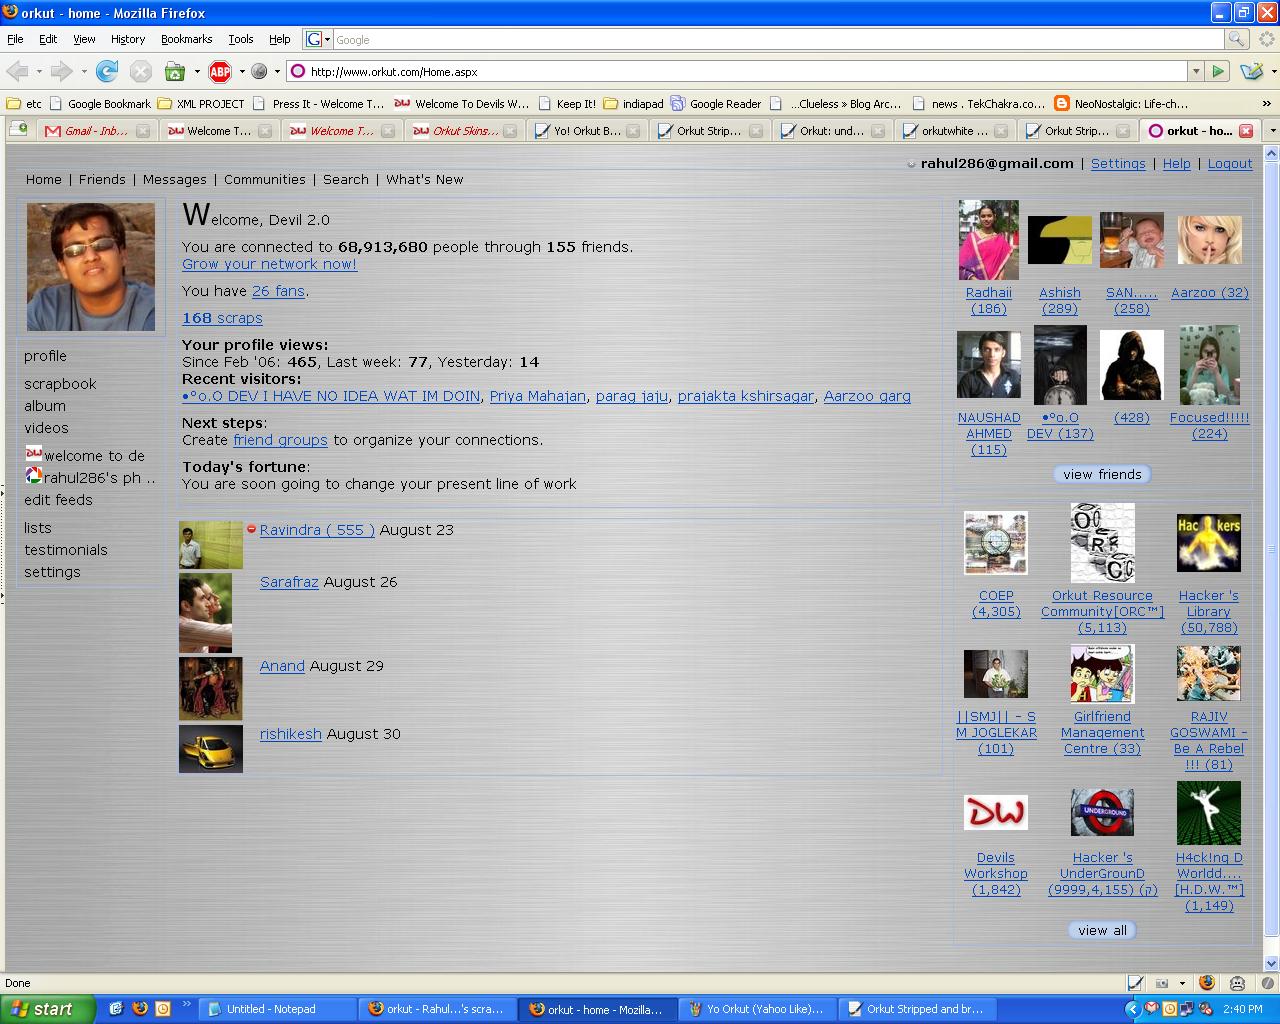Open the Forward button history dropdown

tap(84, 71)
